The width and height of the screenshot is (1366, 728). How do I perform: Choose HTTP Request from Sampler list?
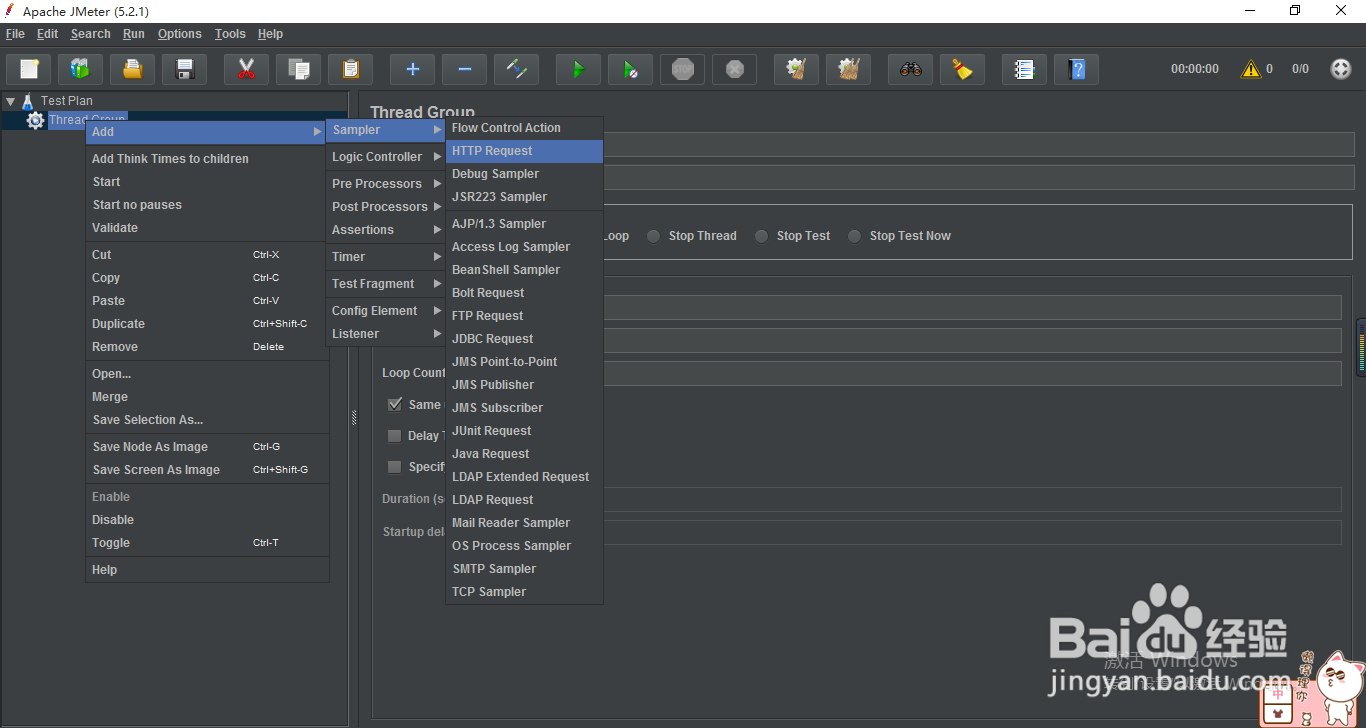click(x=524, y=151)
